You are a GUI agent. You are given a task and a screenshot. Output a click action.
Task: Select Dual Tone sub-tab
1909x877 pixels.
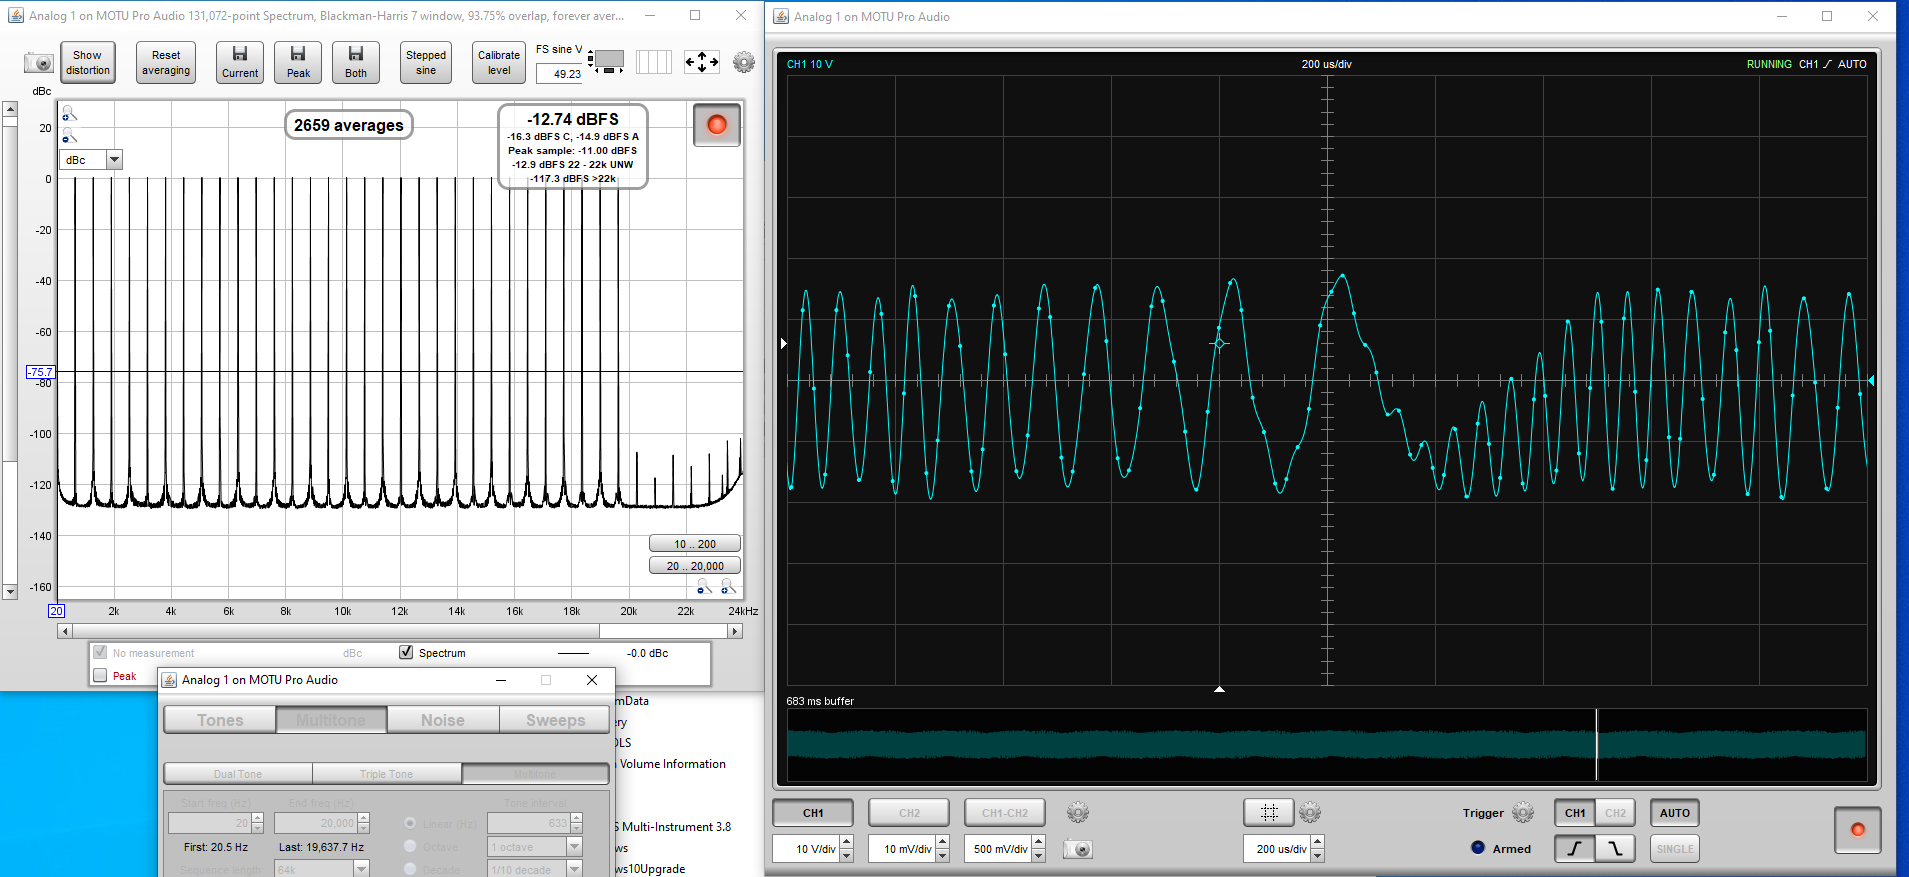pyautogui.click(x=238, y=774)
